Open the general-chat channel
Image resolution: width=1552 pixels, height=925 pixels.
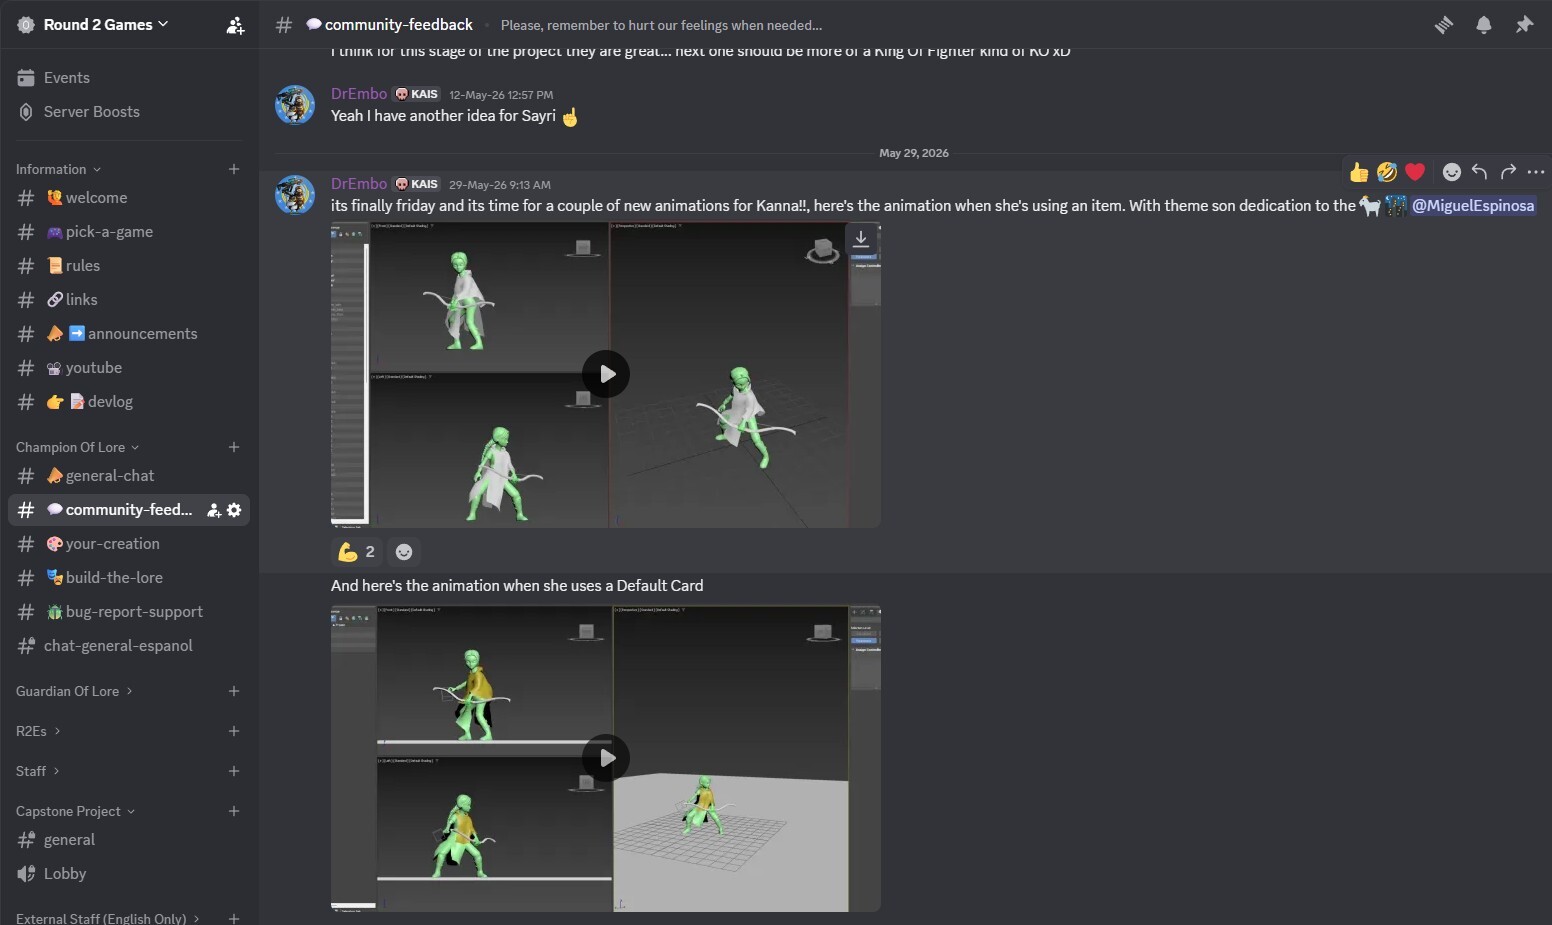(x=128, y=476)
